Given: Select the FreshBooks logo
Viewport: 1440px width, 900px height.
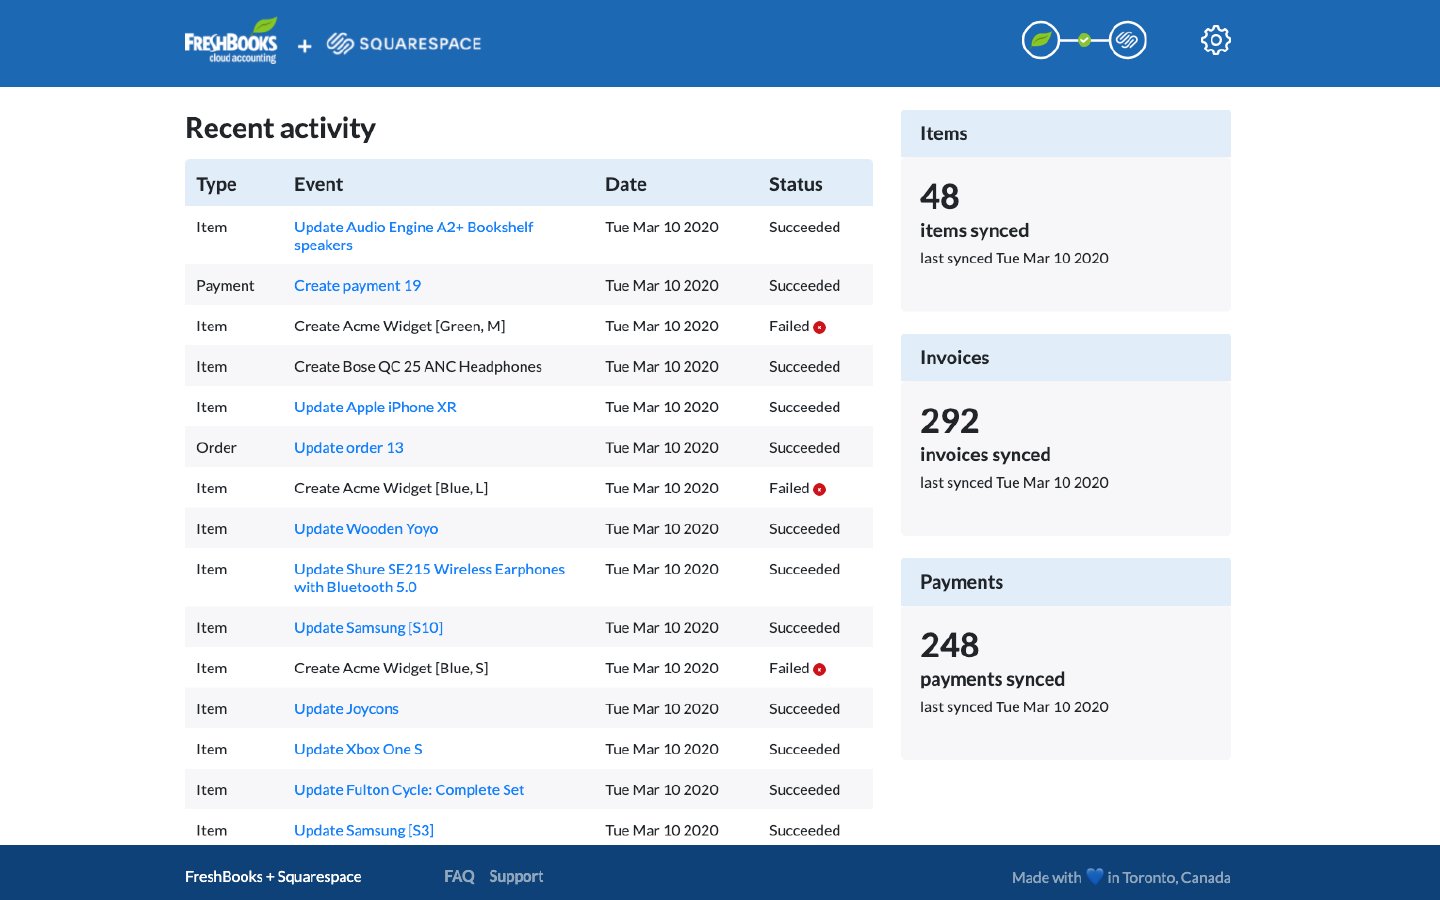Looking at the screenshot, I should click(x=231, y=41).
